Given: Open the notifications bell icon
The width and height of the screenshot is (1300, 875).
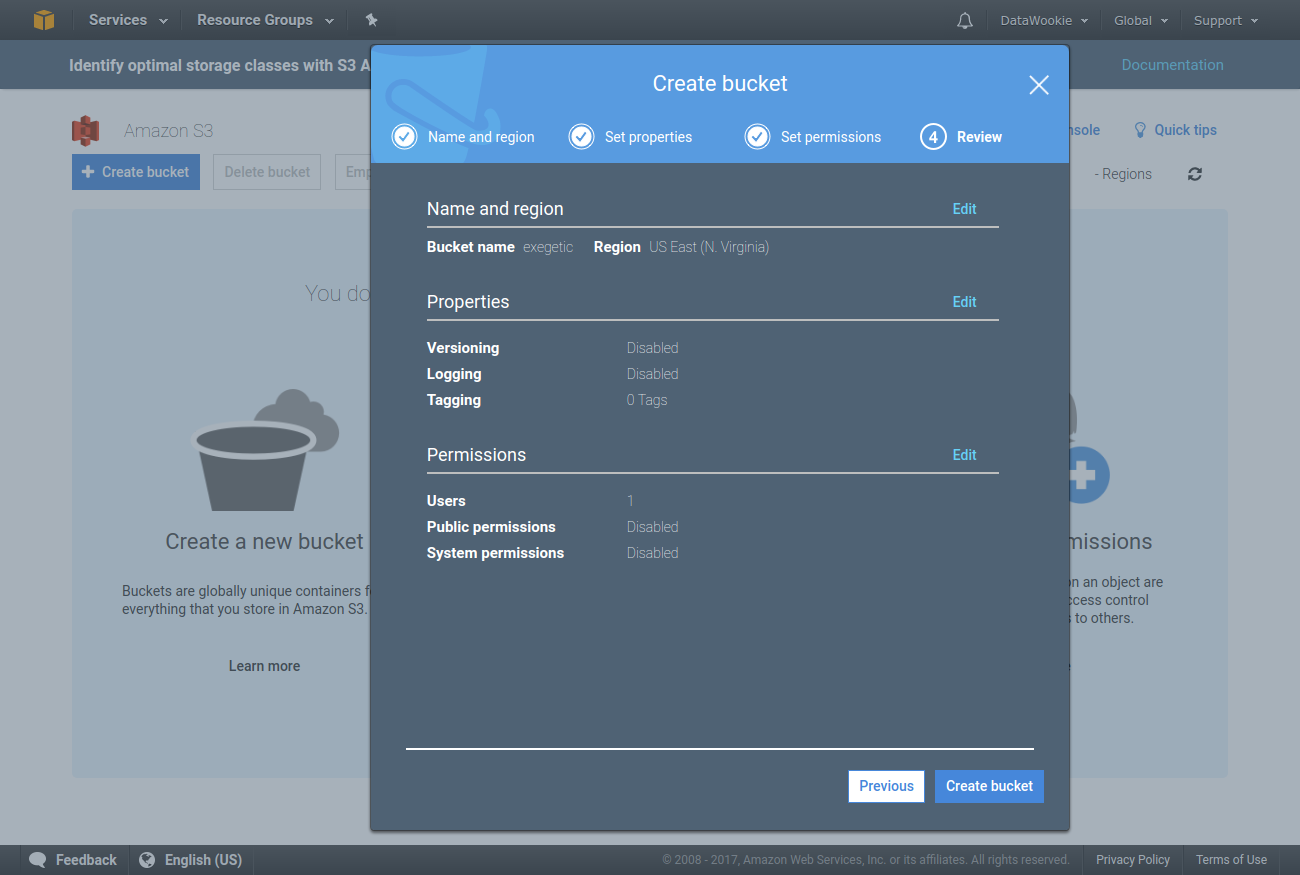Looking at the screenshot, I should click(965, 20).
